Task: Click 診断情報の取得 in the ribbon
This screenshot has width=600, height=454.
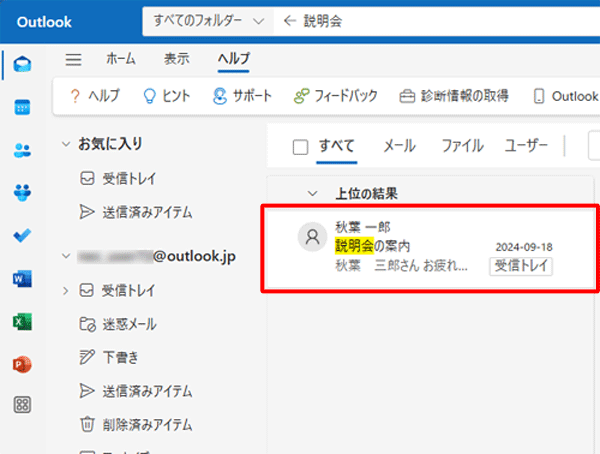Action: coord(454,96)
